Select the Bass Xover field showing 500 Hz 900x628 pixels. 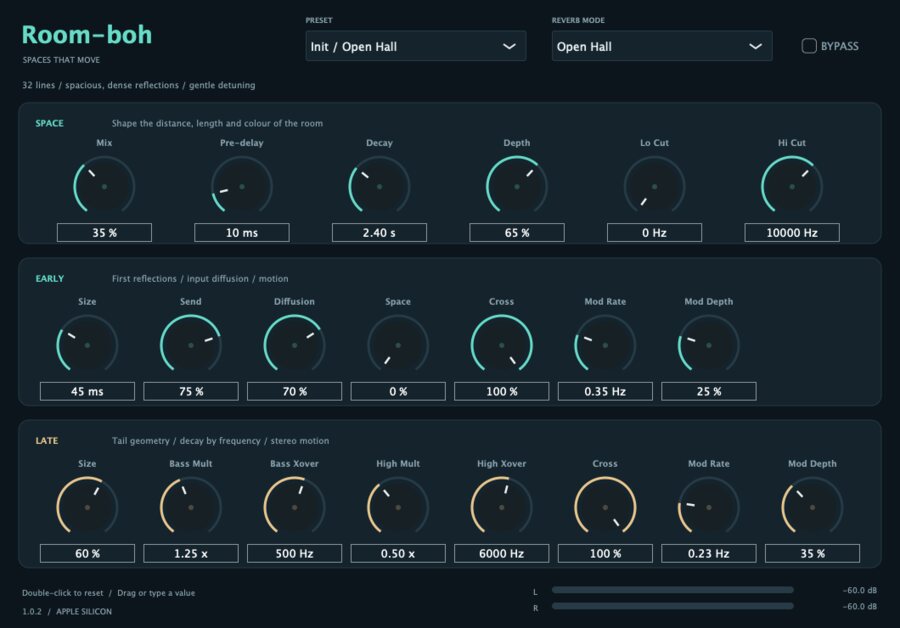(x=294, y=553)
